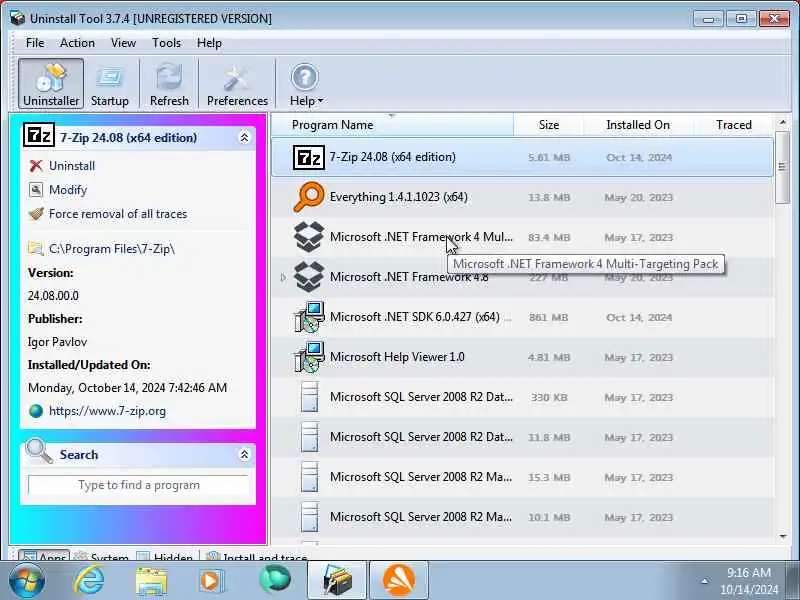
Task: Sort by the Program Name column header
Action: pos(392,125)
